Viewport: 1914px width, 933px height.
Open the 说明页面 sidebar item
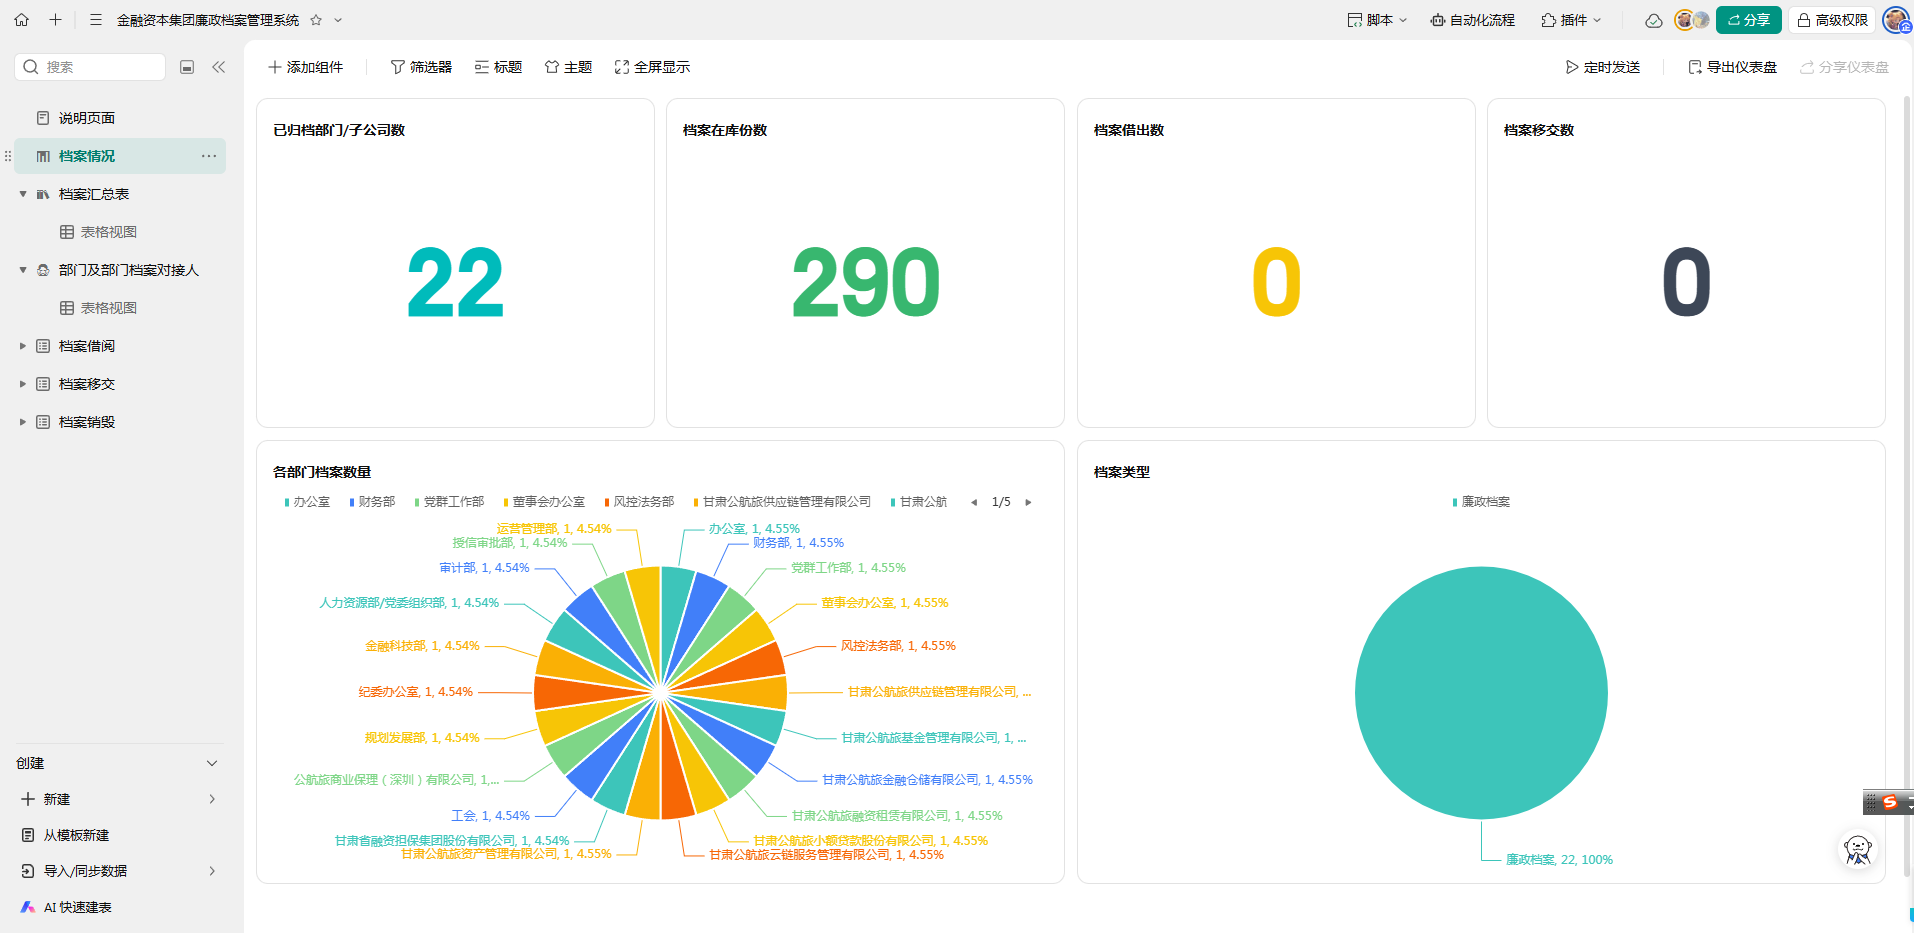(x=86, y=118)
